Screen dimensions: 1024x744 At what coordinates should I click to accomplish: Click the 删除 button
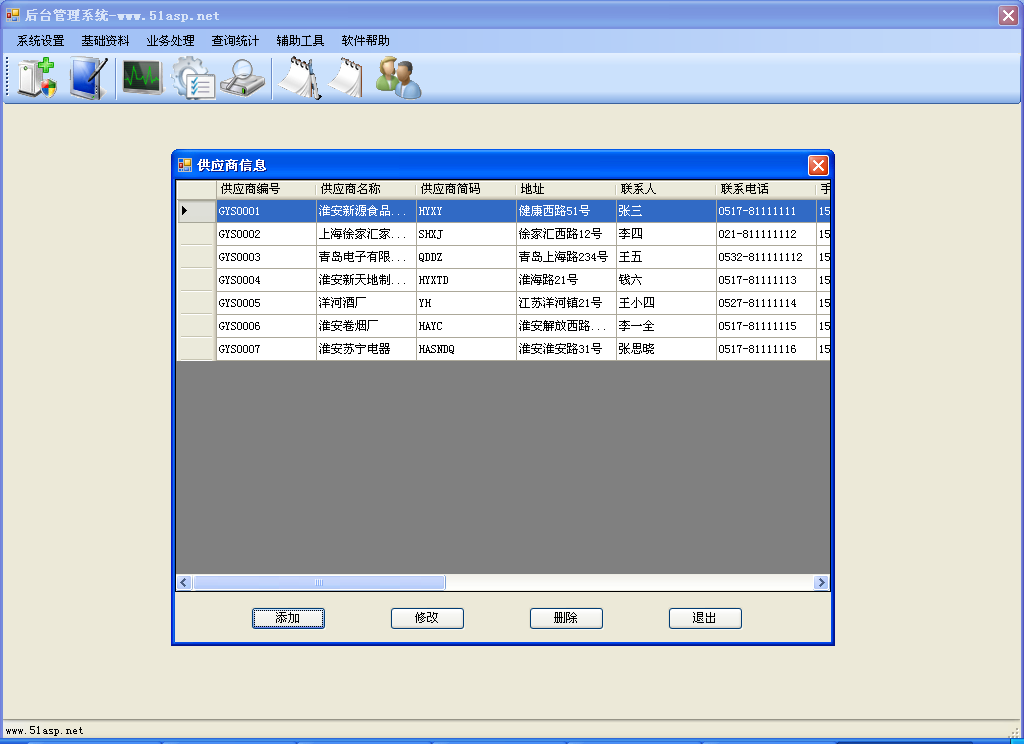coord(566,618)
